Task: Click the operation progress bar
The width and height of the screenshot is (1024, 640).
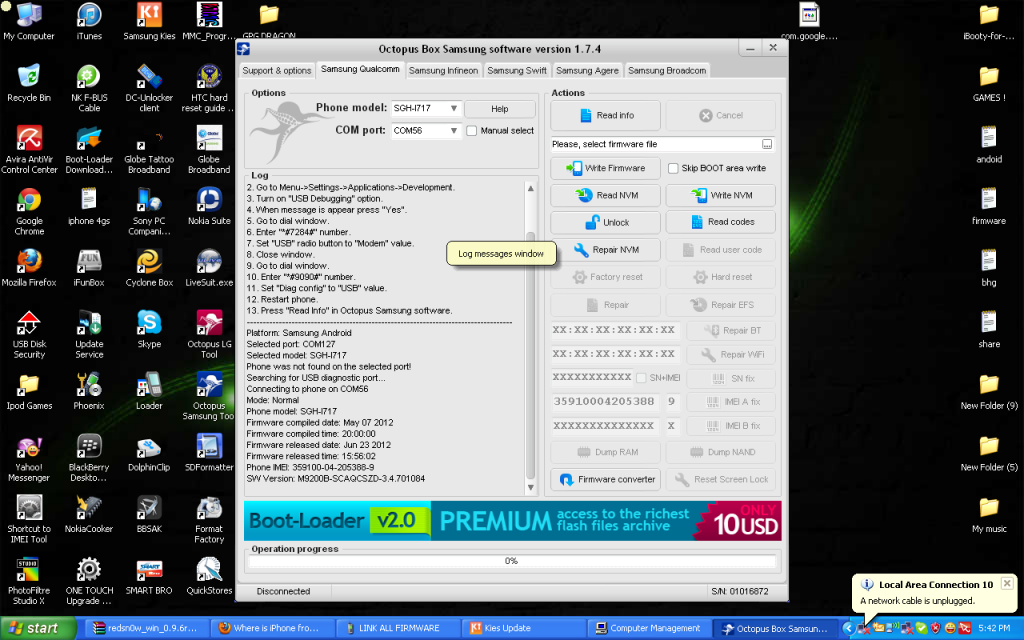Action: 511,561
